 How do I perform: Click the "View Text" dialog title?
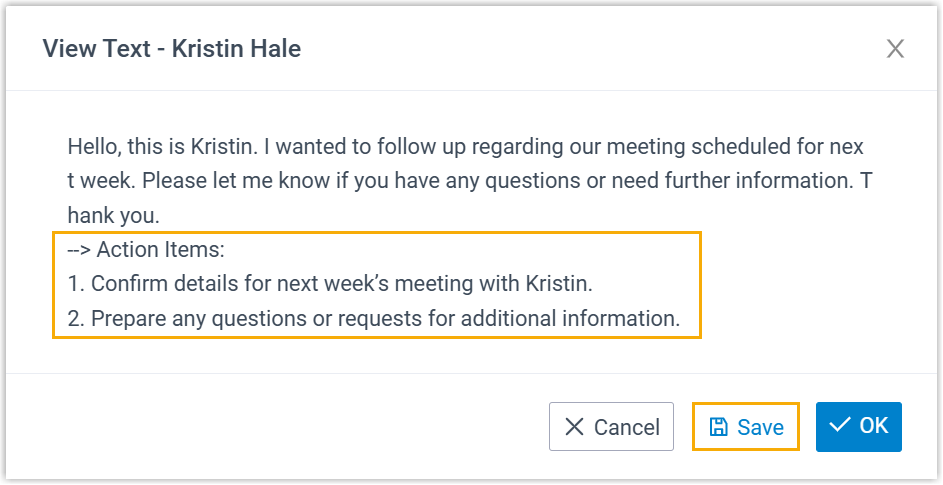coord(97,48)
